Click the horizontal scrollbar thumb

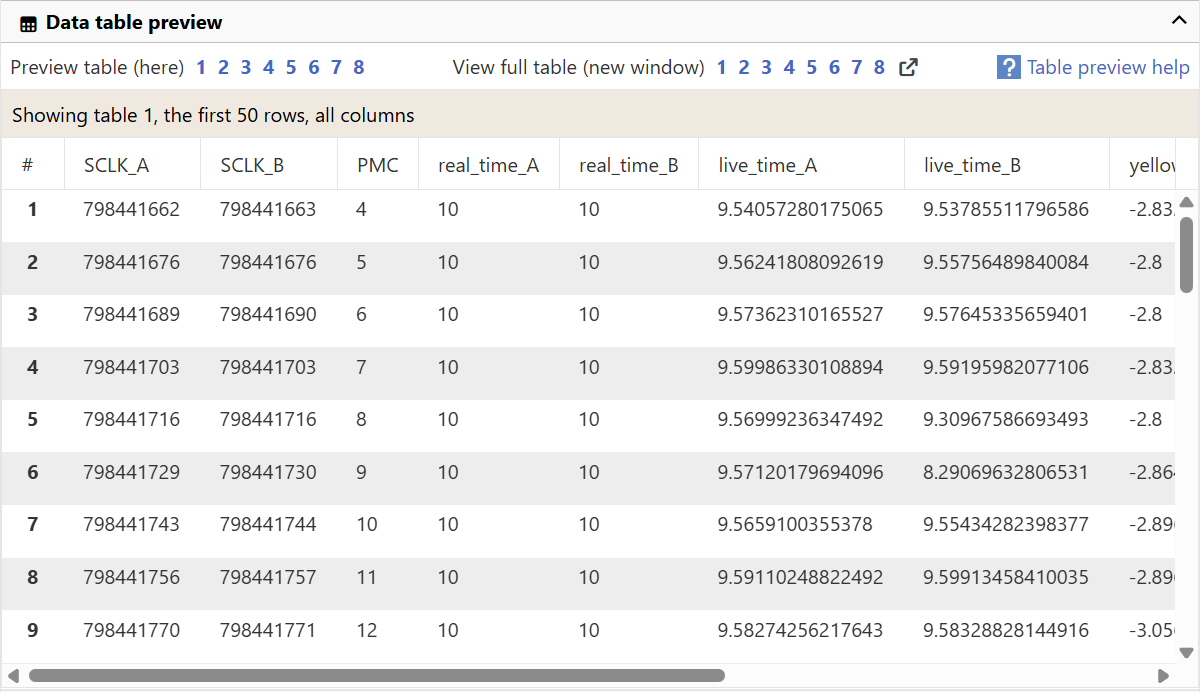pyautogui.click(x=376, y=676)
